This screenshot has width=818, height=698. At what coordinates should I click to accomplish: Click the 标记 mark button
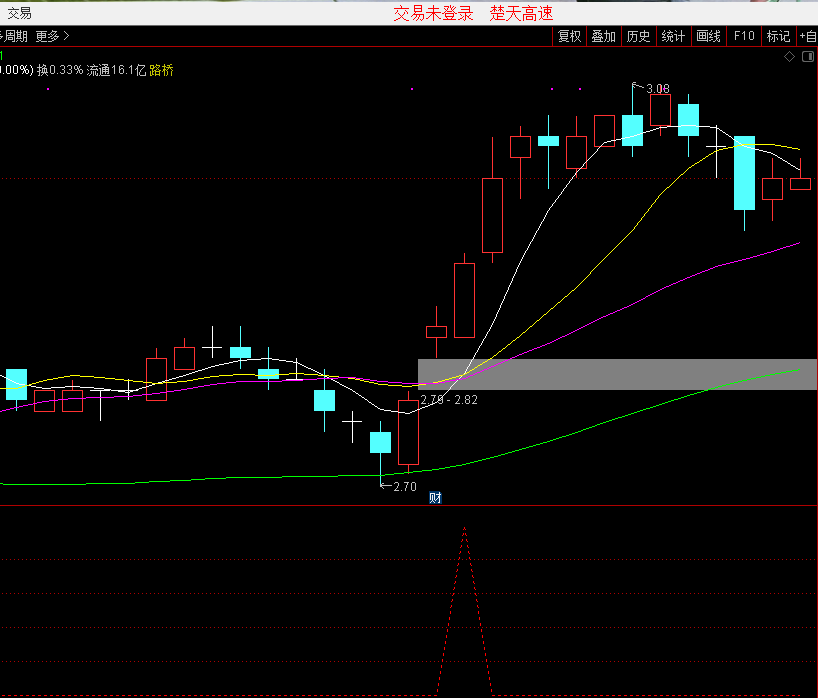click(x=777, y=36)
